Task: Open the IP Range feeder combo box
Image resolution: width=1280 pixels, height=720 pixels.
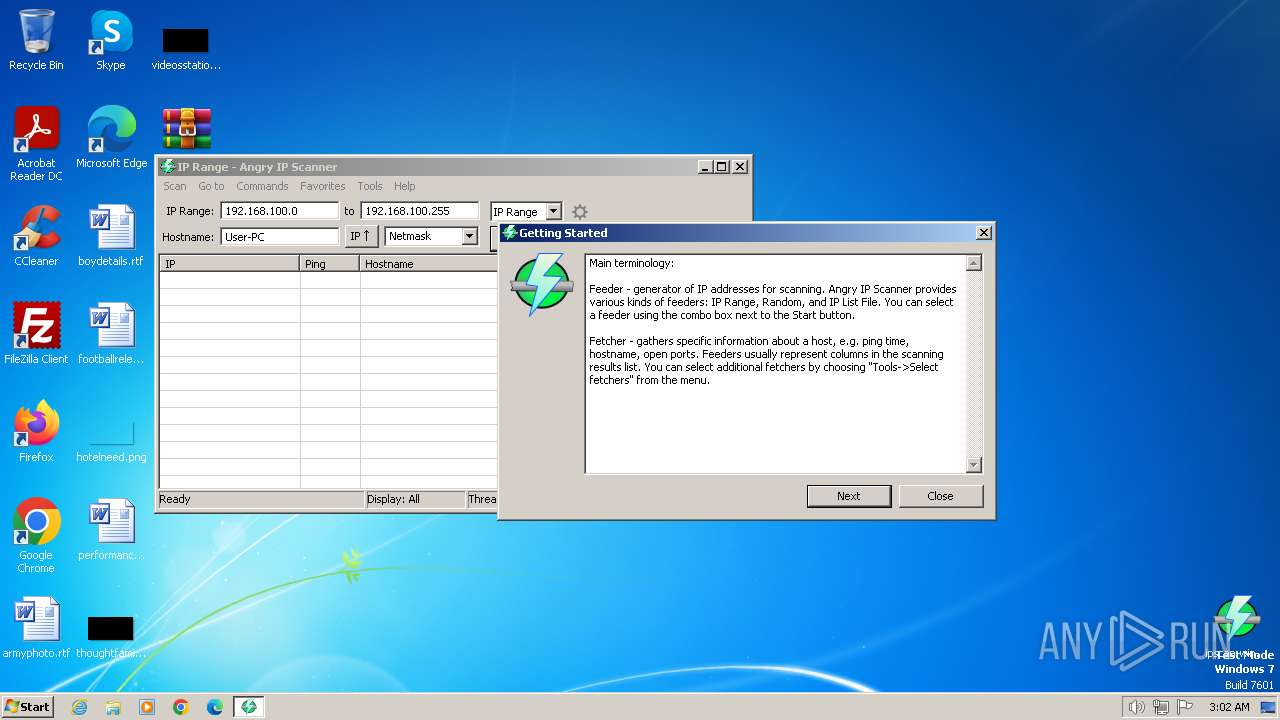Action: (526, 212)
